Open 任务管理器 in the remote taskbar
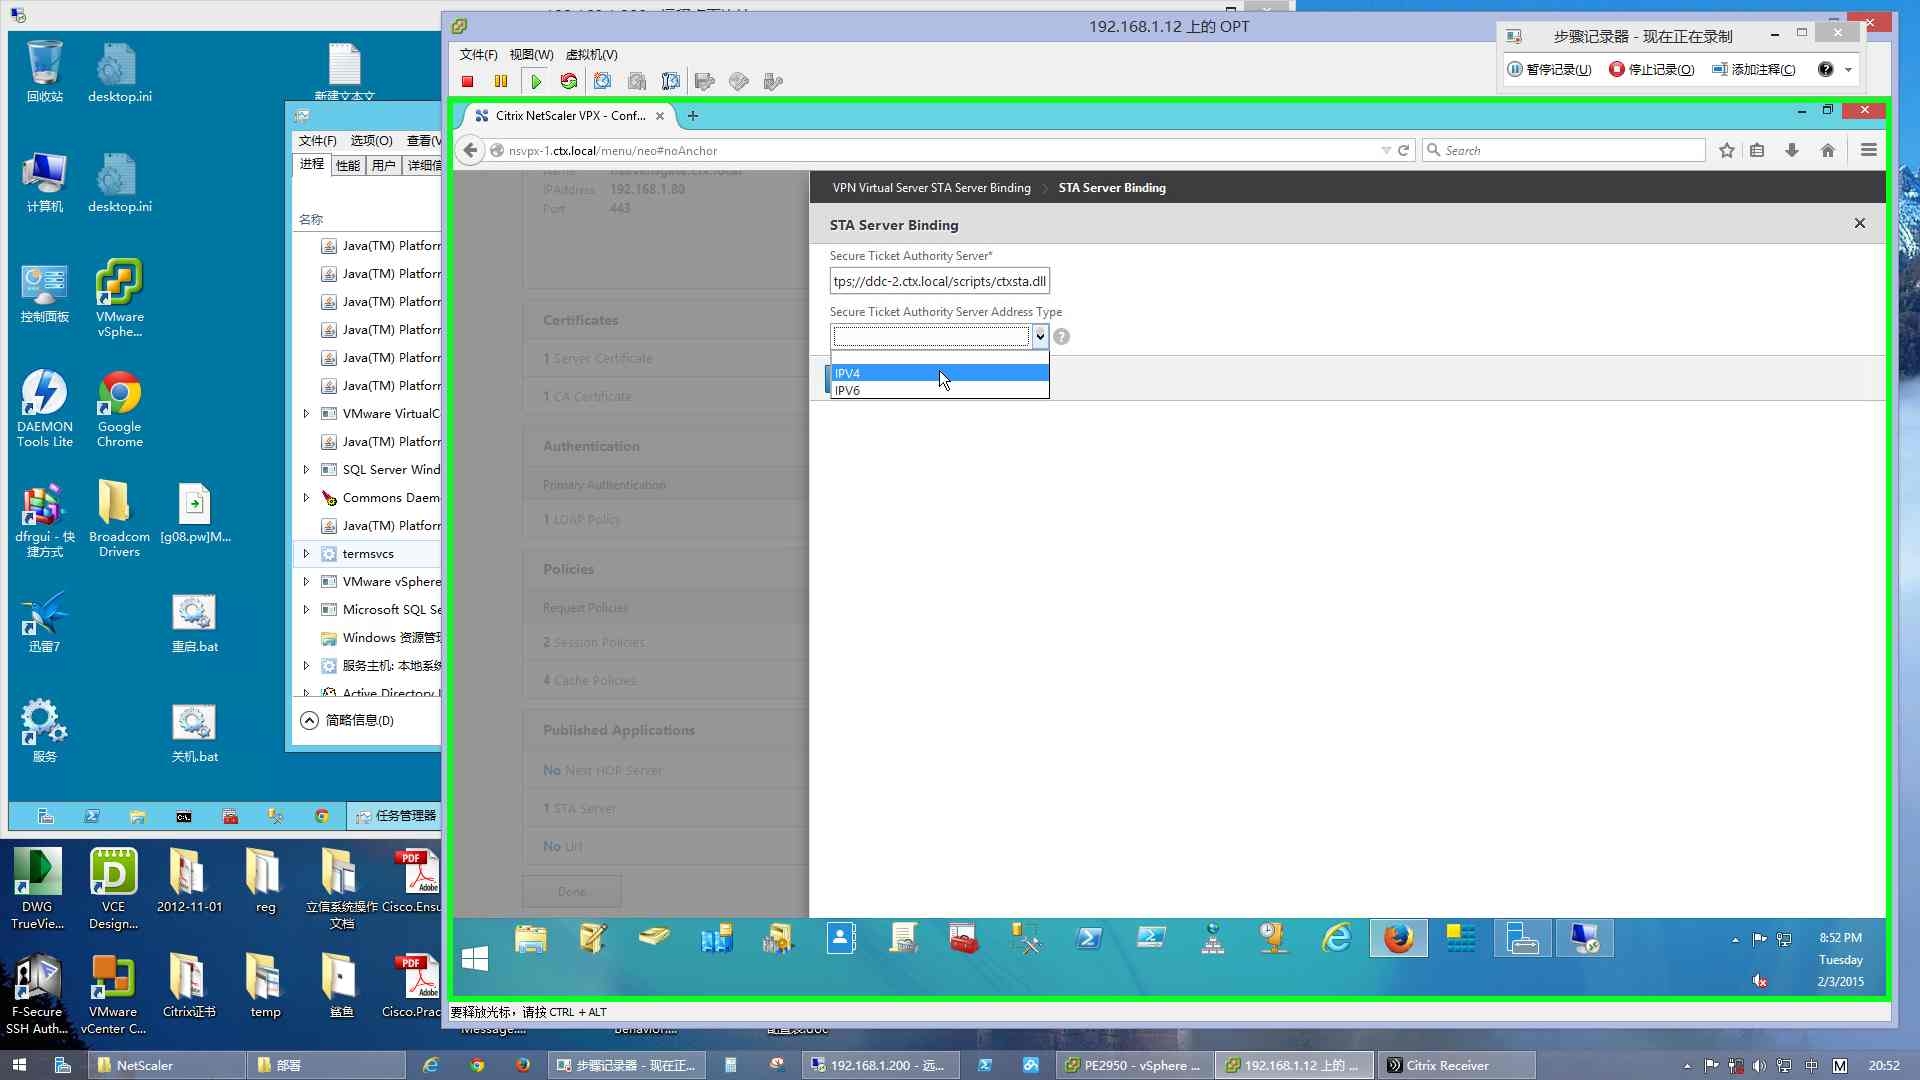This screenshot has height=1080, width=1920. point(396,816)
